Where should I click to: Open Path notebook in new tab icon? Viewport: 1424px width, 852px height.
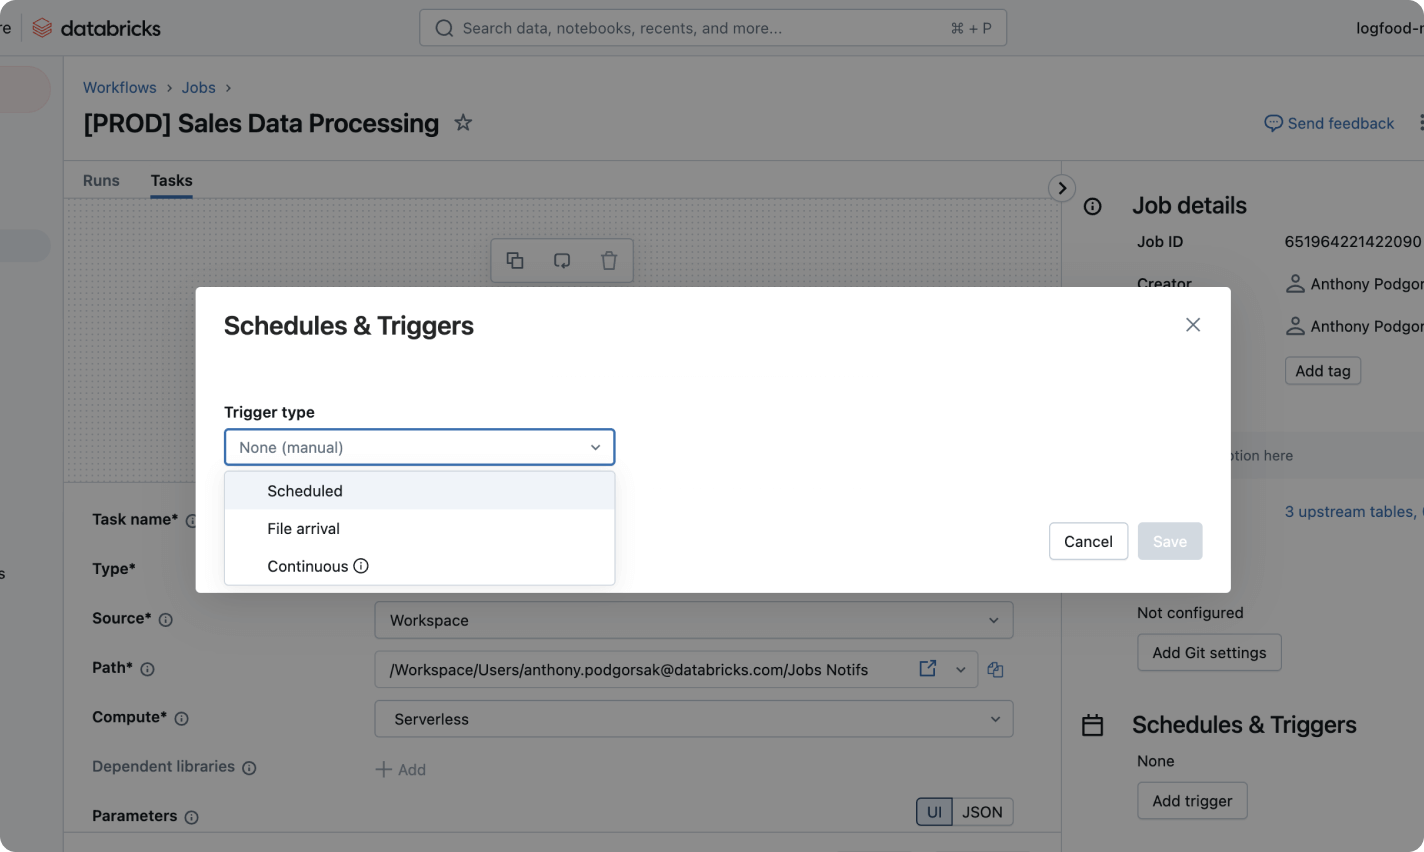pyautogui.click(x=928, y=669)
